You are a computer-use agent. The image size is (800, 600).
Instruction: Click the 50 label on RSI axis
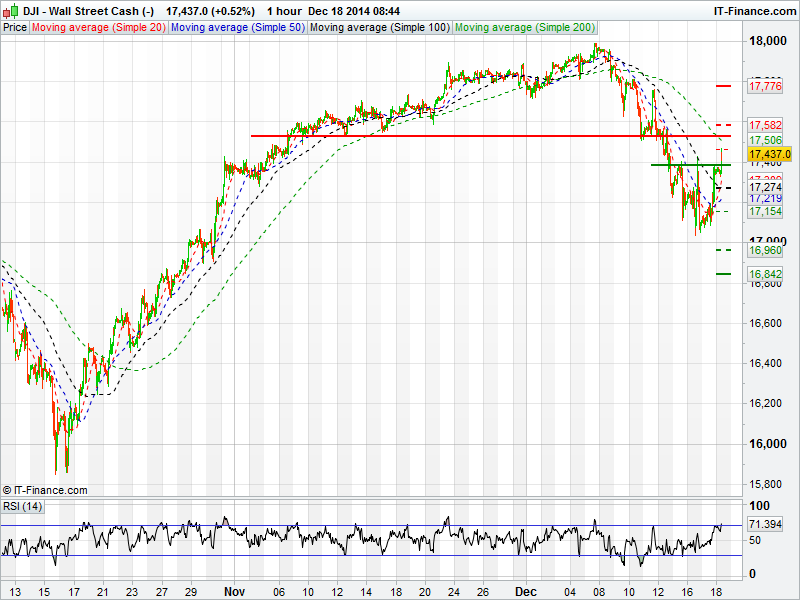click(x=755, y=540)
